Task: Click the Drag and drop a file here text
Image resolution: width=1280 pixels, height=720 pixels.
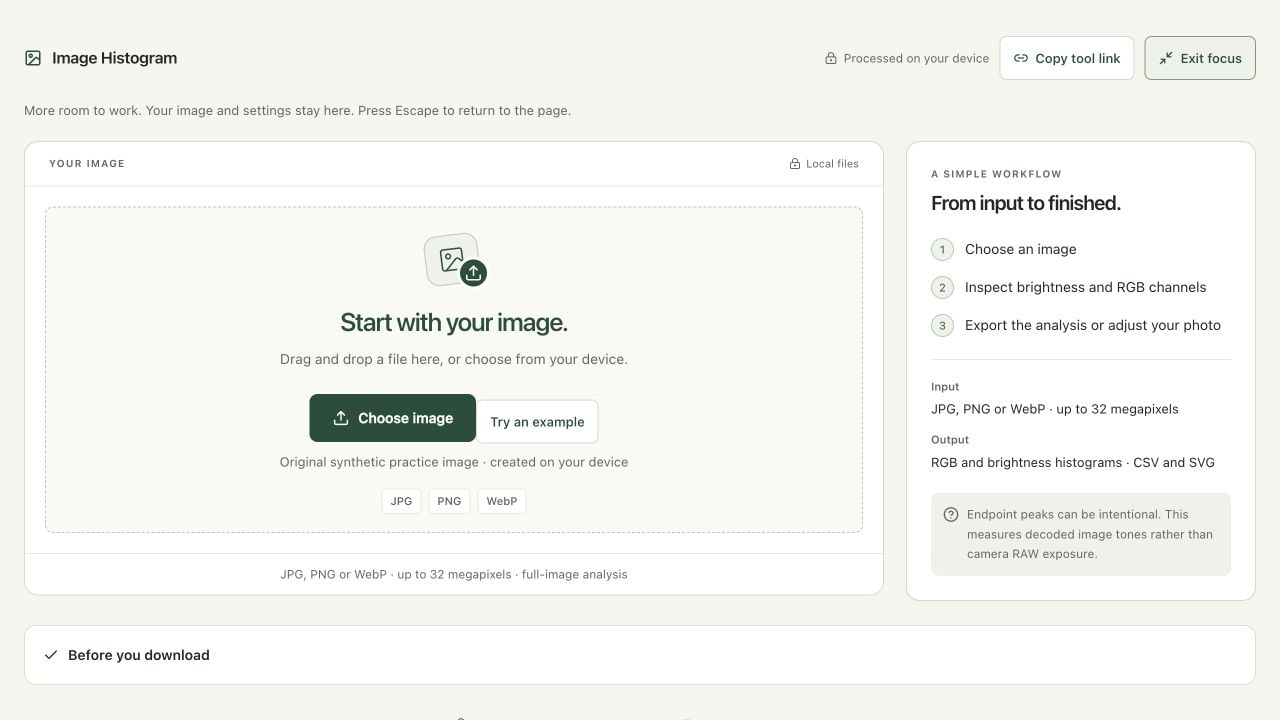Action: [x=454, y=359]
